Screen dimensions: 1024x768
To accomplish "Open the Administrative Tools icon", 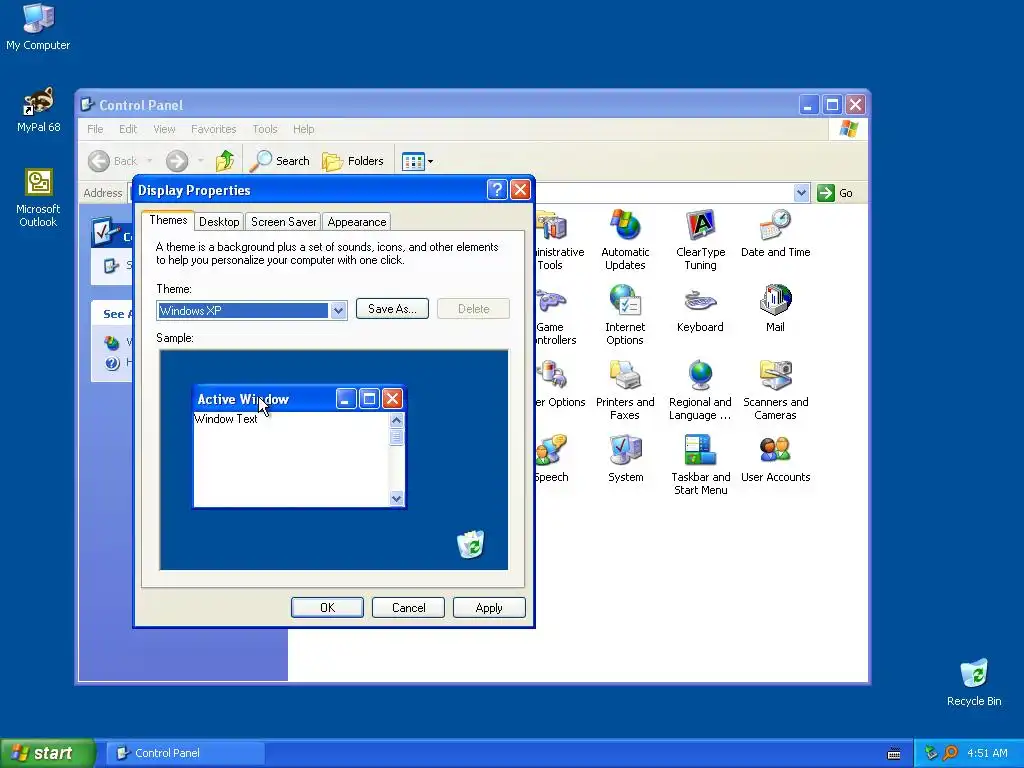I will (559, 239).
